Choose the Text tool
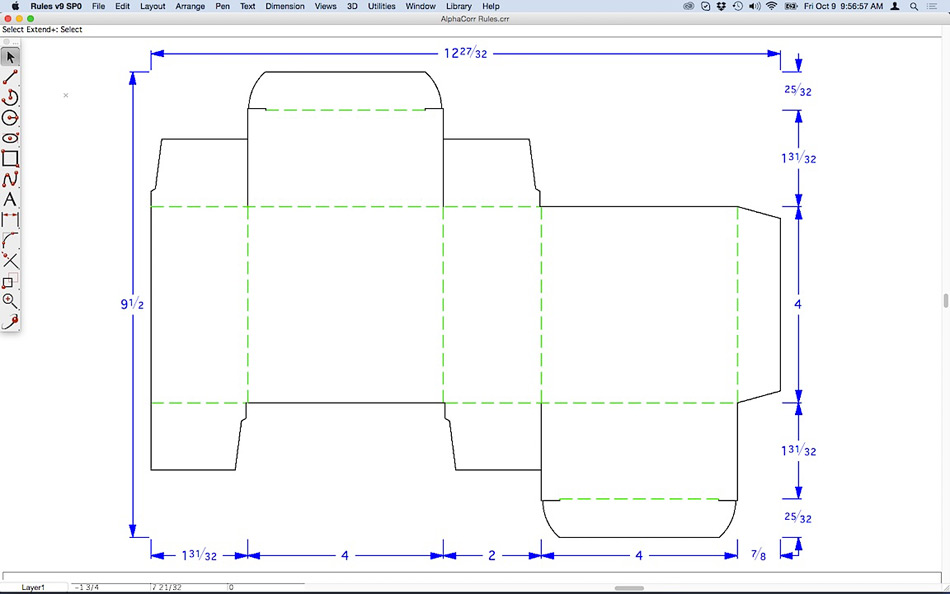950x594 pixels. [x=10, y=199]
